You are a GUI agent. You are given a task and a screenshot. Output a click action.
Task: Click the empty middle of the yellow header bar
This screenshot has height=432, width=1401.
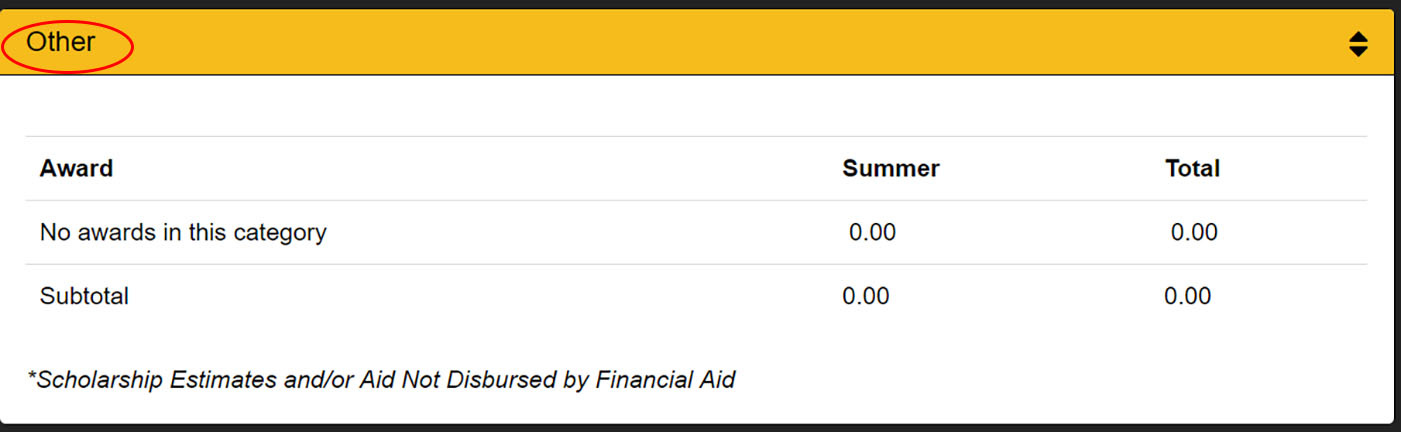700,43
